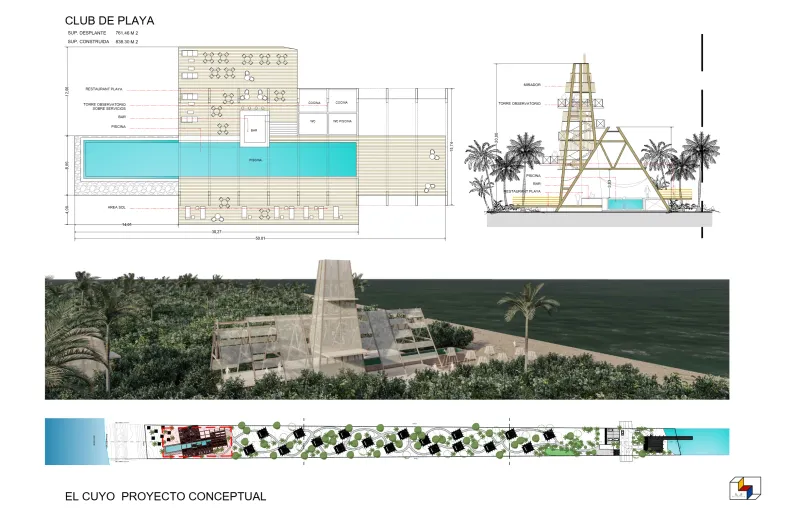Viewport: 800px width, 518px height.
Task: Select the 'SUP. DESPLANTE' area line
Action: 103,33
